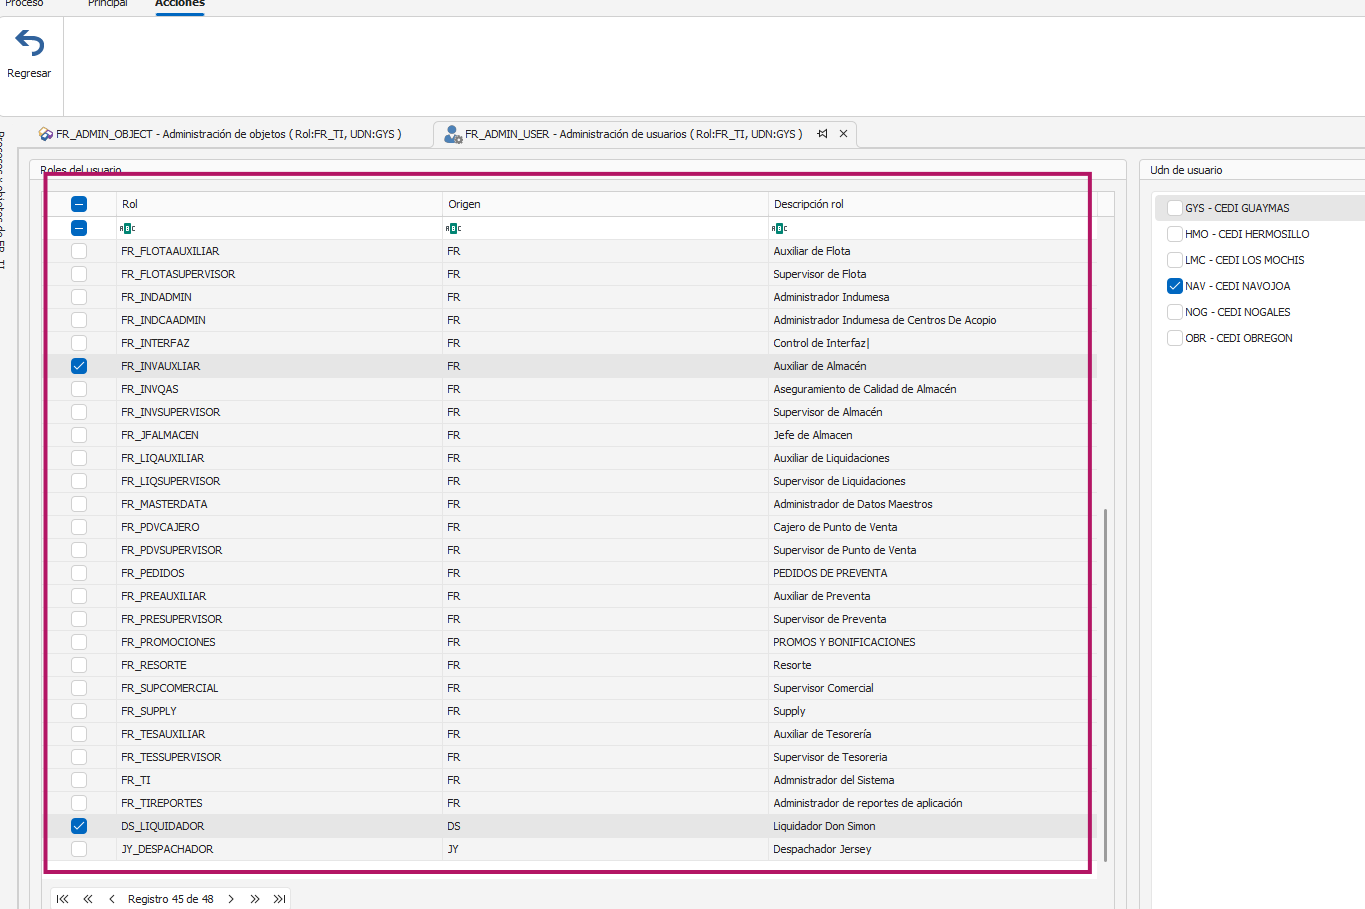
Task: Uncheck NAV - CEDI NAVOJOA checkbox
Action: pyautogui.click(x=1175, y=286)
